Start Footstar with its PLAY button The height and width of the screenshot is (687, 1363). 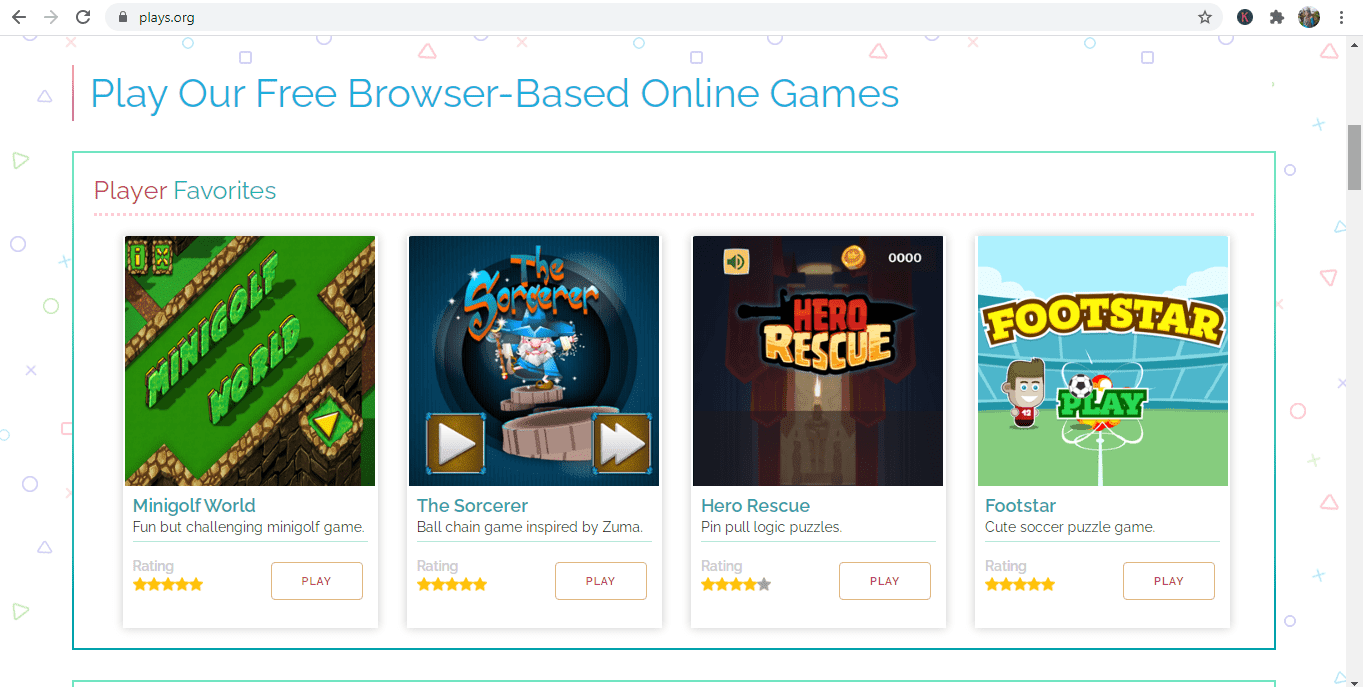(x=1169, y=581)
